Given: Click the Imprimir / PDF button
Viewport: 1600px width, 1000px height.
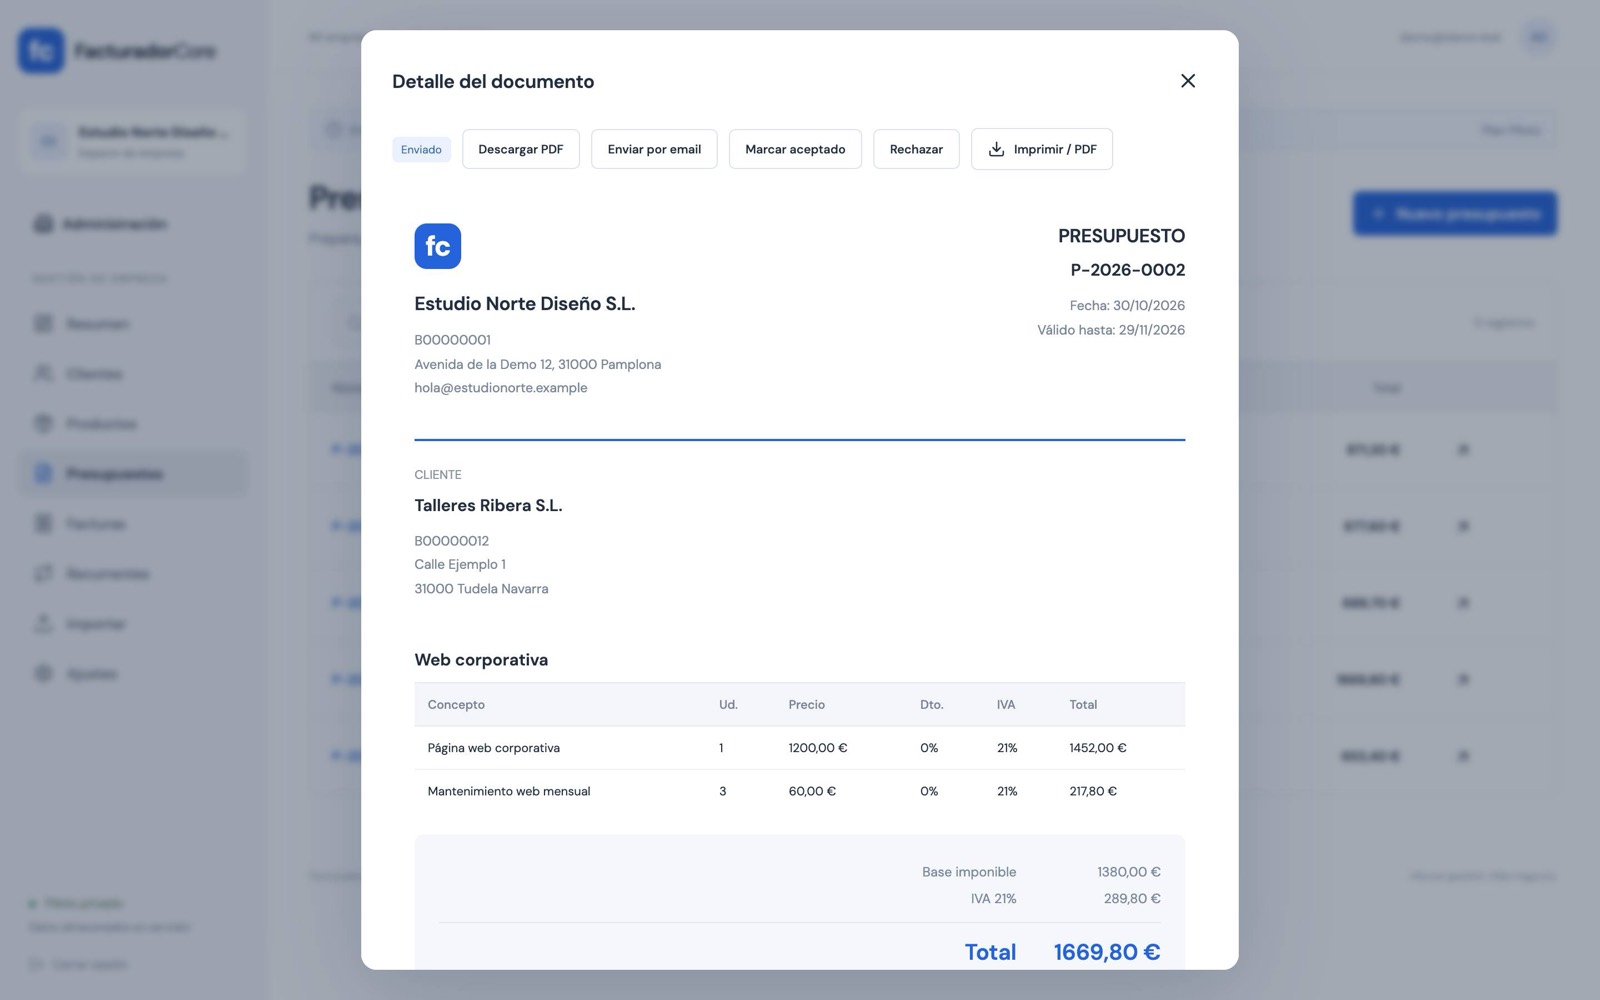Looking at the screenshot, I should [x=1041, y=149].
